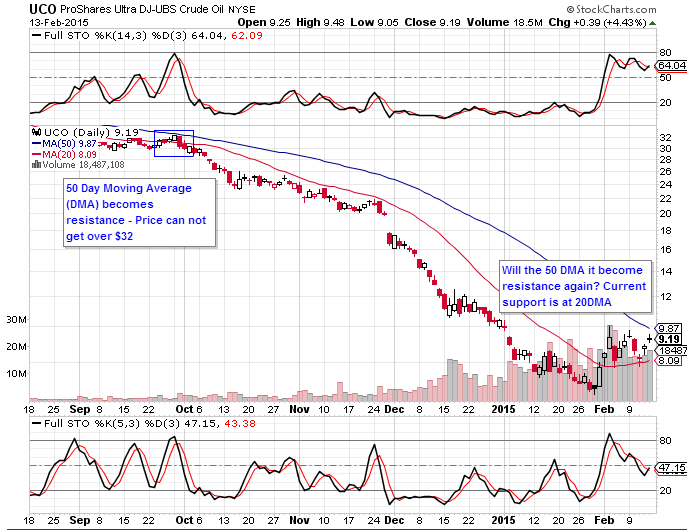Click the MA(20) 8.09 legend entry
Image resolution: width=694 pixels, height=530 pixels.
tap(64, 155)
